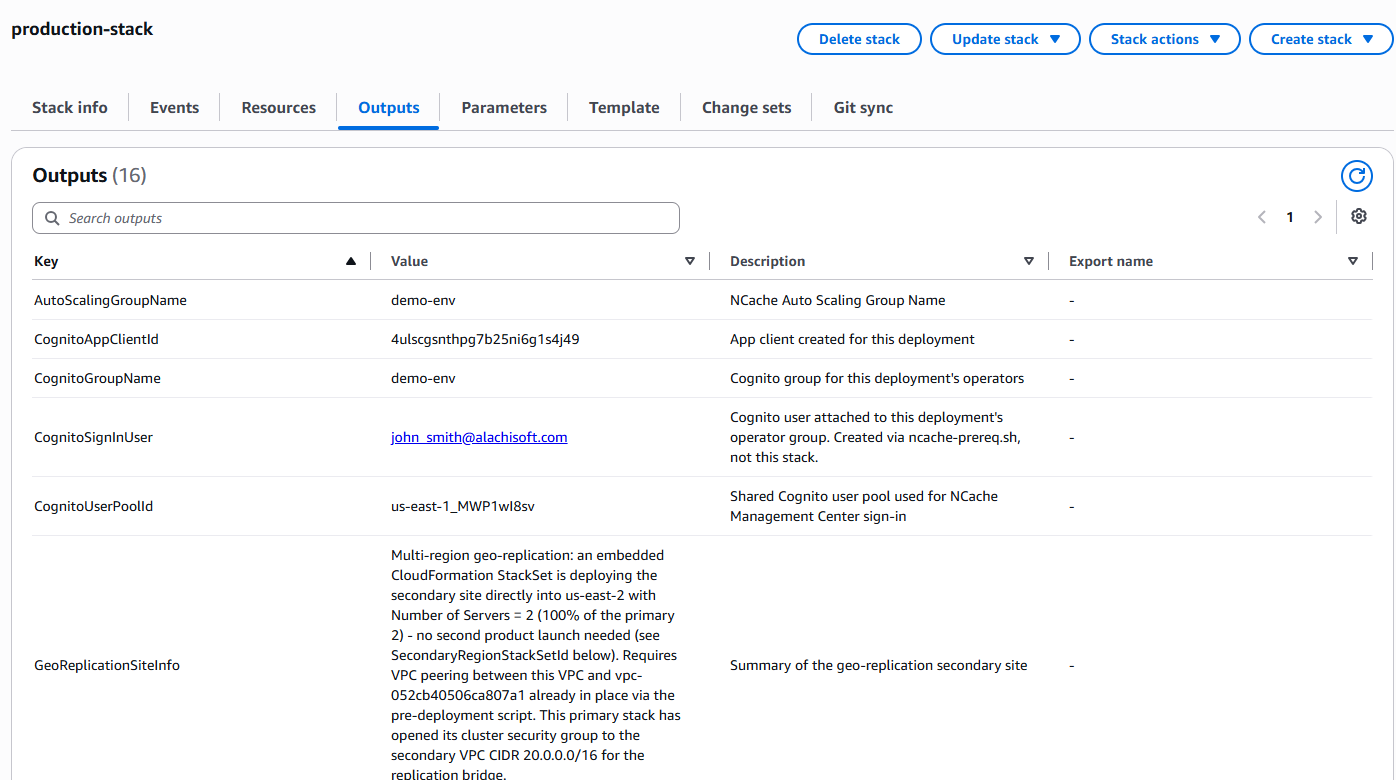Open the Events tab

tap(175, 108)
